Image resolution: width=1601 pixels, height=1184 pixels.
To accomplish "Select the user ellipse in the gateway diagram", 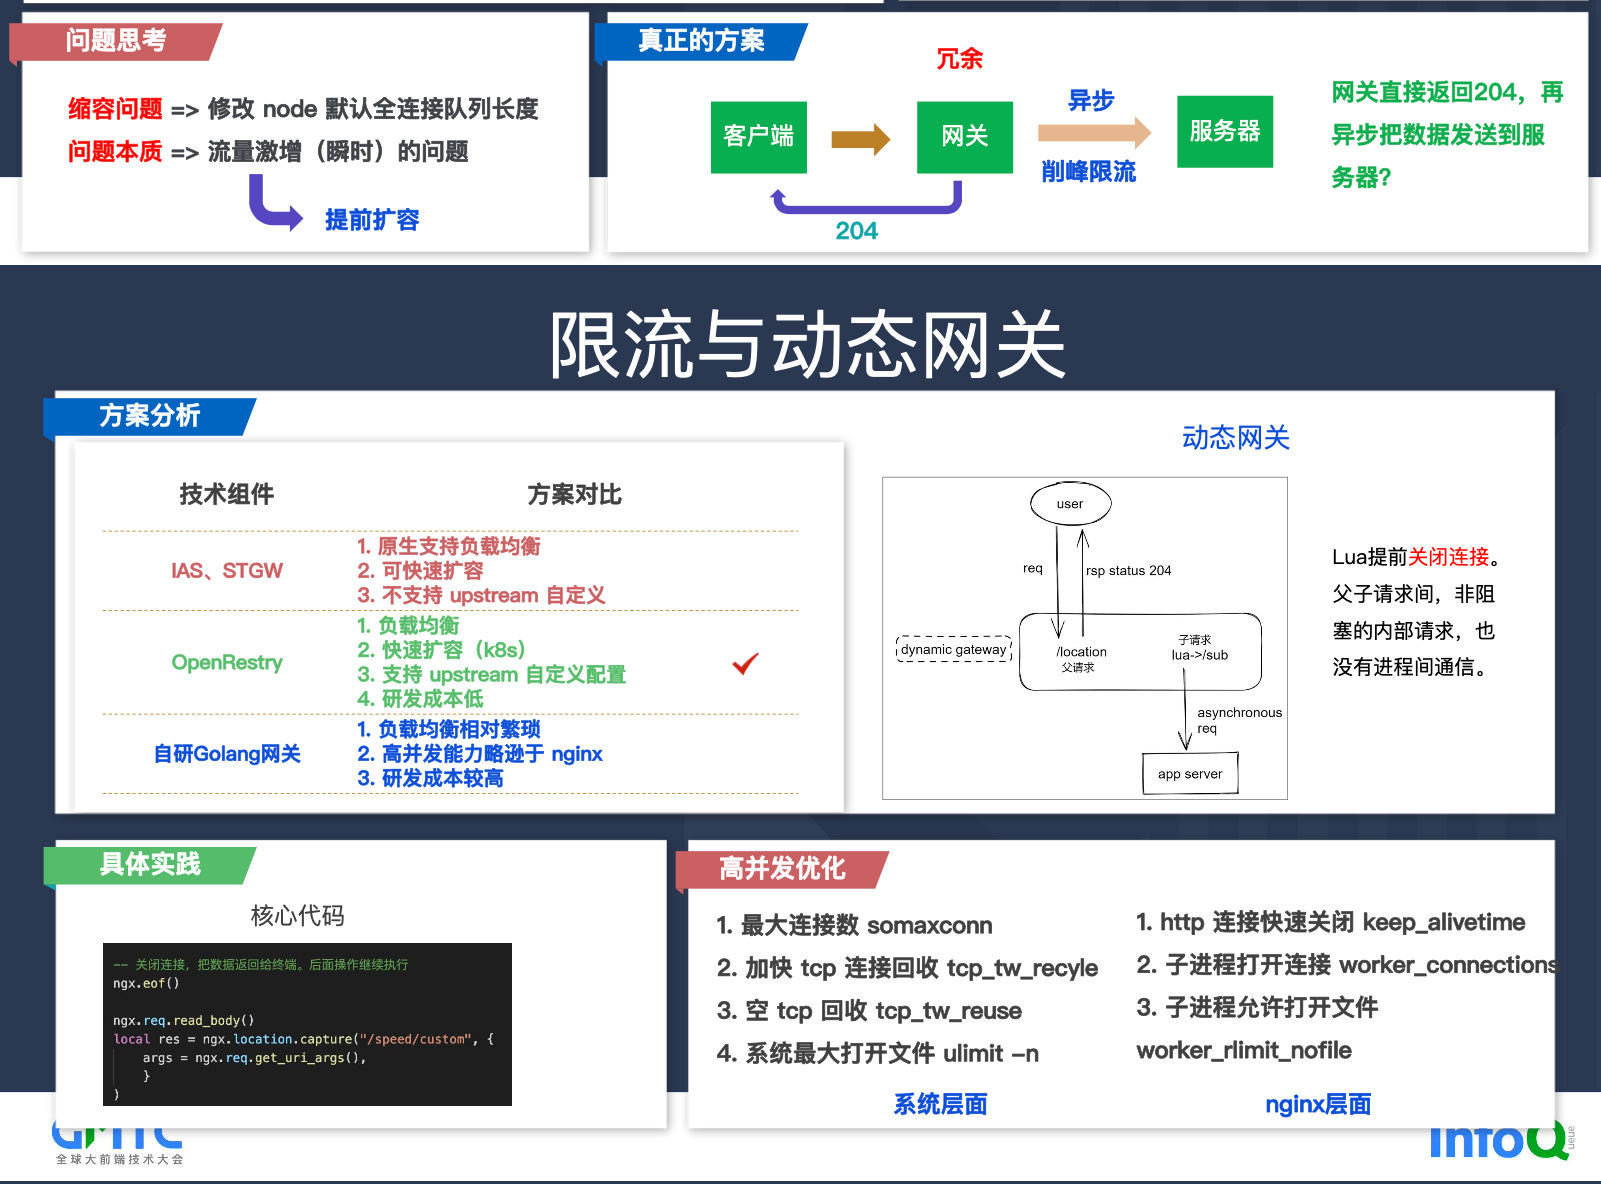I will [1070, 504].
